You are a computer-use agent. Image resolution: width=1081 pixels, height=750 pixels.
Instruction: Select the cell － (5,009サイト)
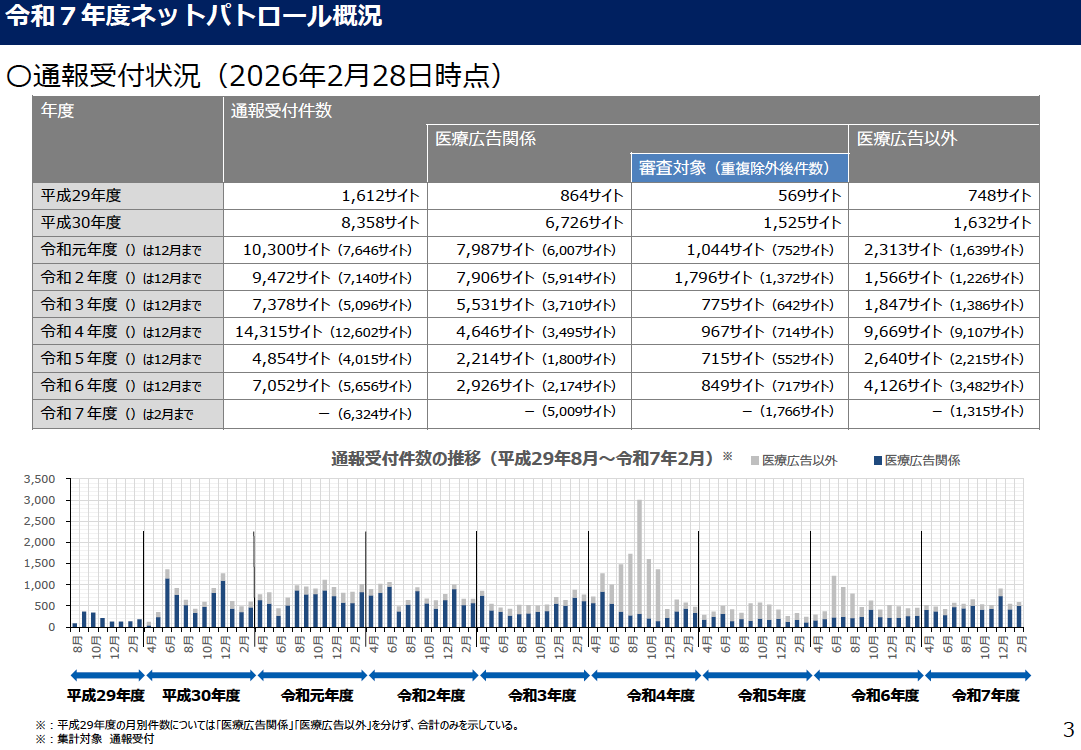pyautogui.click(x=529, y=414)
